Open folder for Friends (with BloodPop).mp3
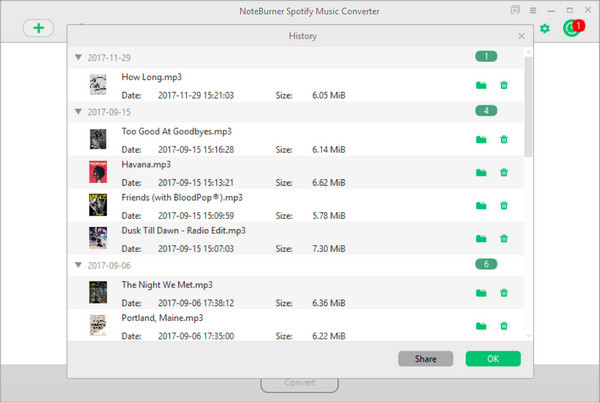Viewport: 600px width, 402px height. (481, 206)
